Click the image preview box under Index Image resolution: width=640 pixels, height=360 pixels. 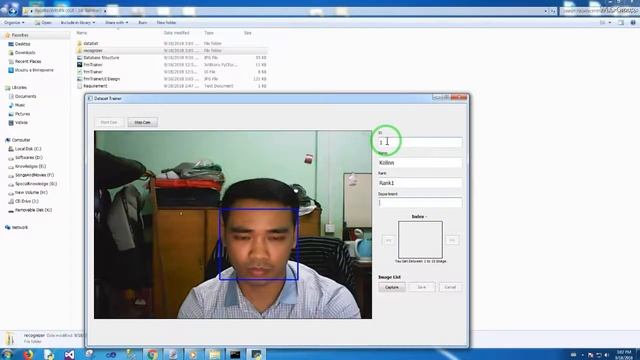[x=420, y=240]
